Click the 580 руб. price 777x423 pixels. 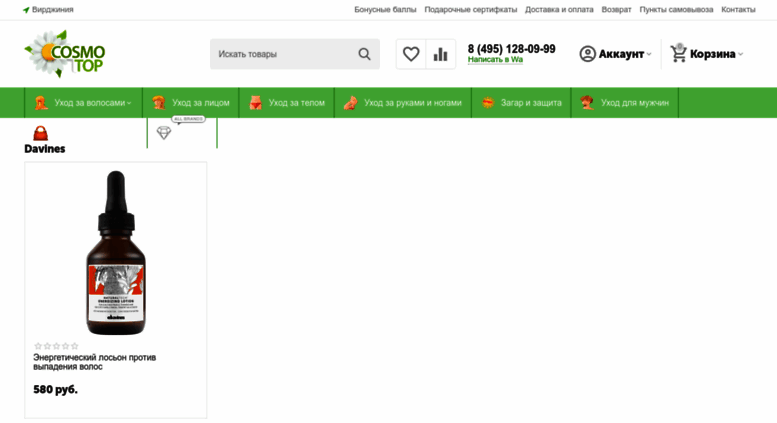[56, 389]
